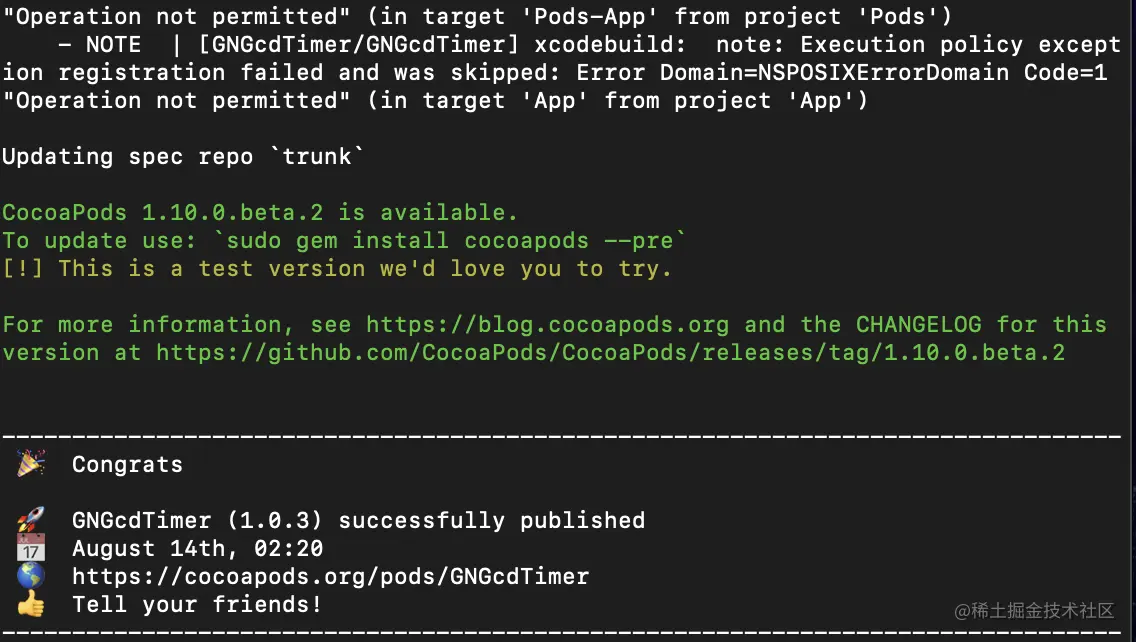Image resolution: width=1136 pixels, height=642 pixels.
Task: Click "(in target 'App' from project 'App')" text
Action: 617,101
